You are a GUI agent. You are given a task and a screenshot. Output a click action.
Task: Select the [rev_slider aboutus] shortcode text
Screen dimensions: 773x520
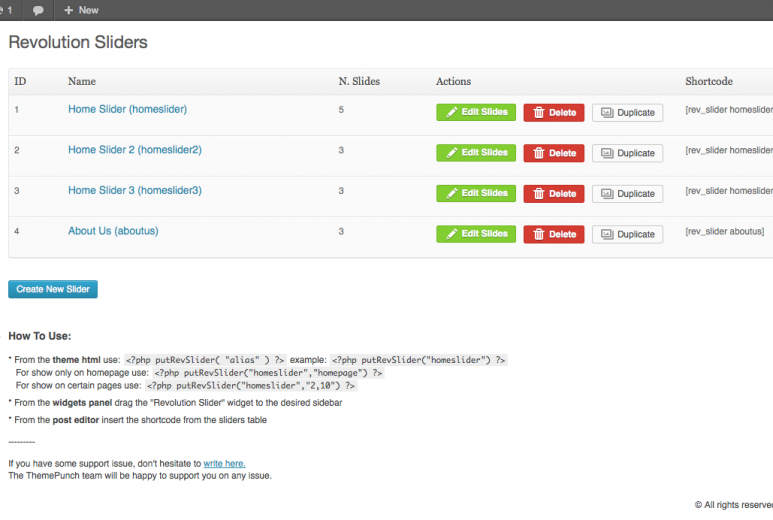[x=724, y=231]
